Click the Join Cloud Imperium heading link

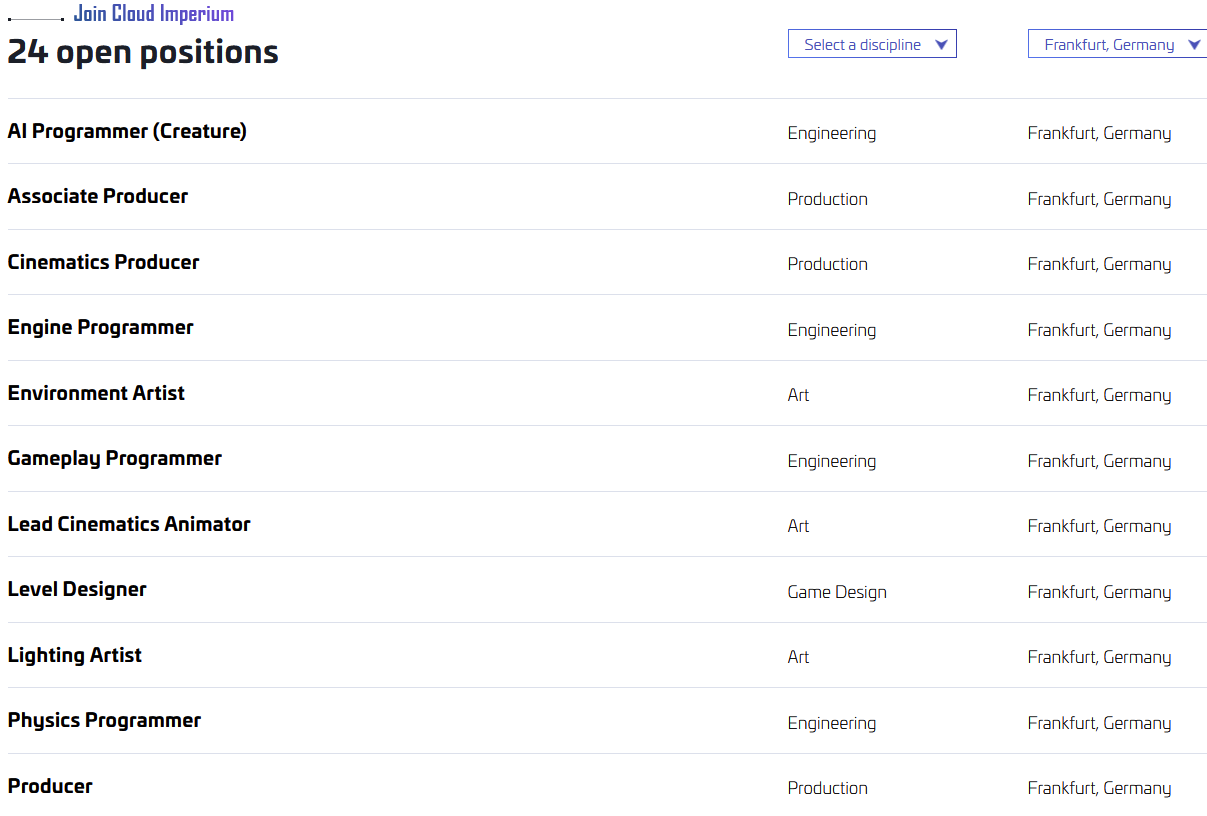coord(154,14)
